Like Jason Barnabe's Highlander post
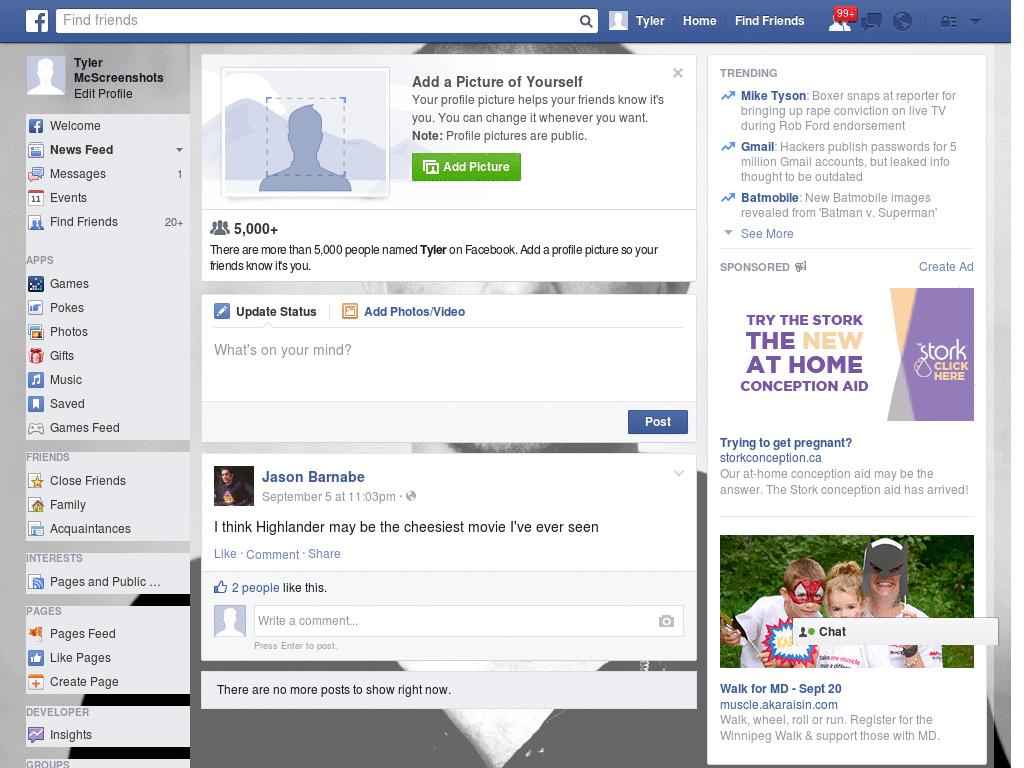The image size is (1024, 768). pyautogui.click(x=225, y=553)
